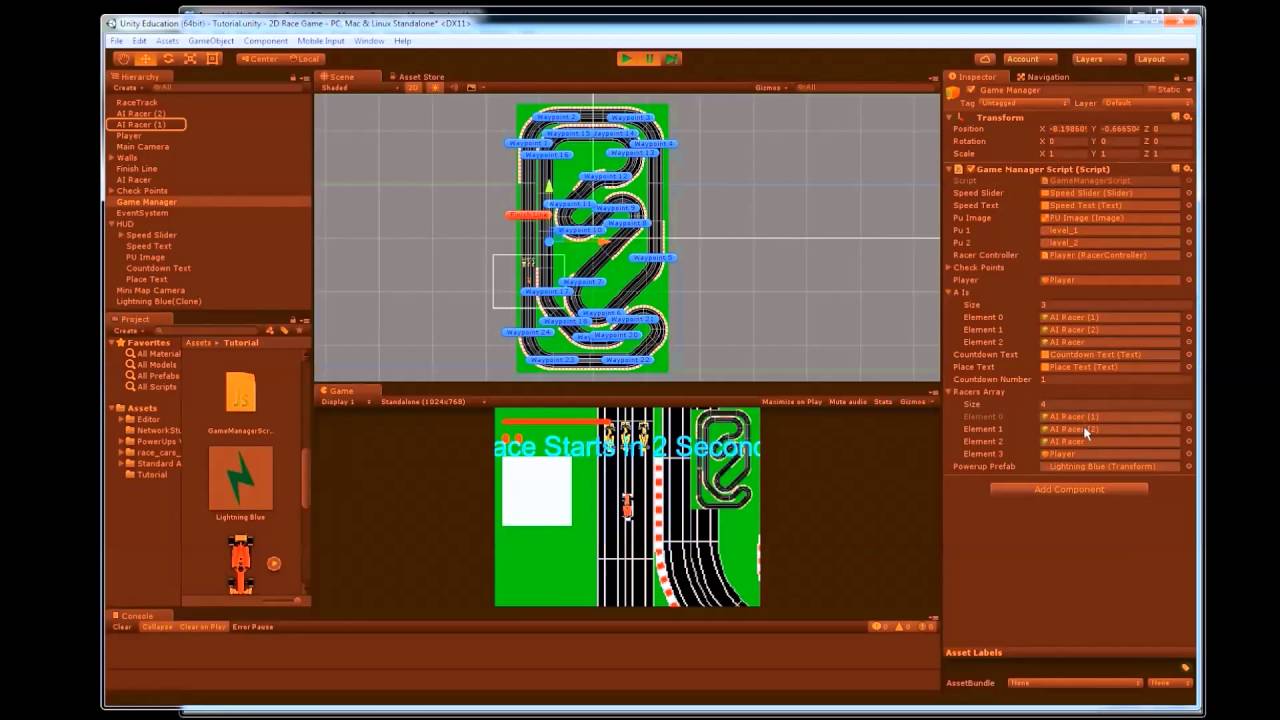The width and height of the screenshot is (1280, 720).
Task: Select Lightning Blue asset thumbnail
Action: (x=240, y=478)
